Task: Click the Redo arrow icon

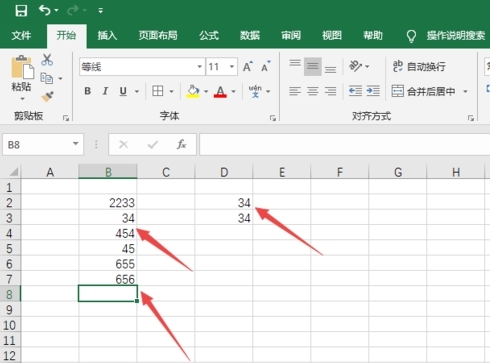Action: pos(72,10)
